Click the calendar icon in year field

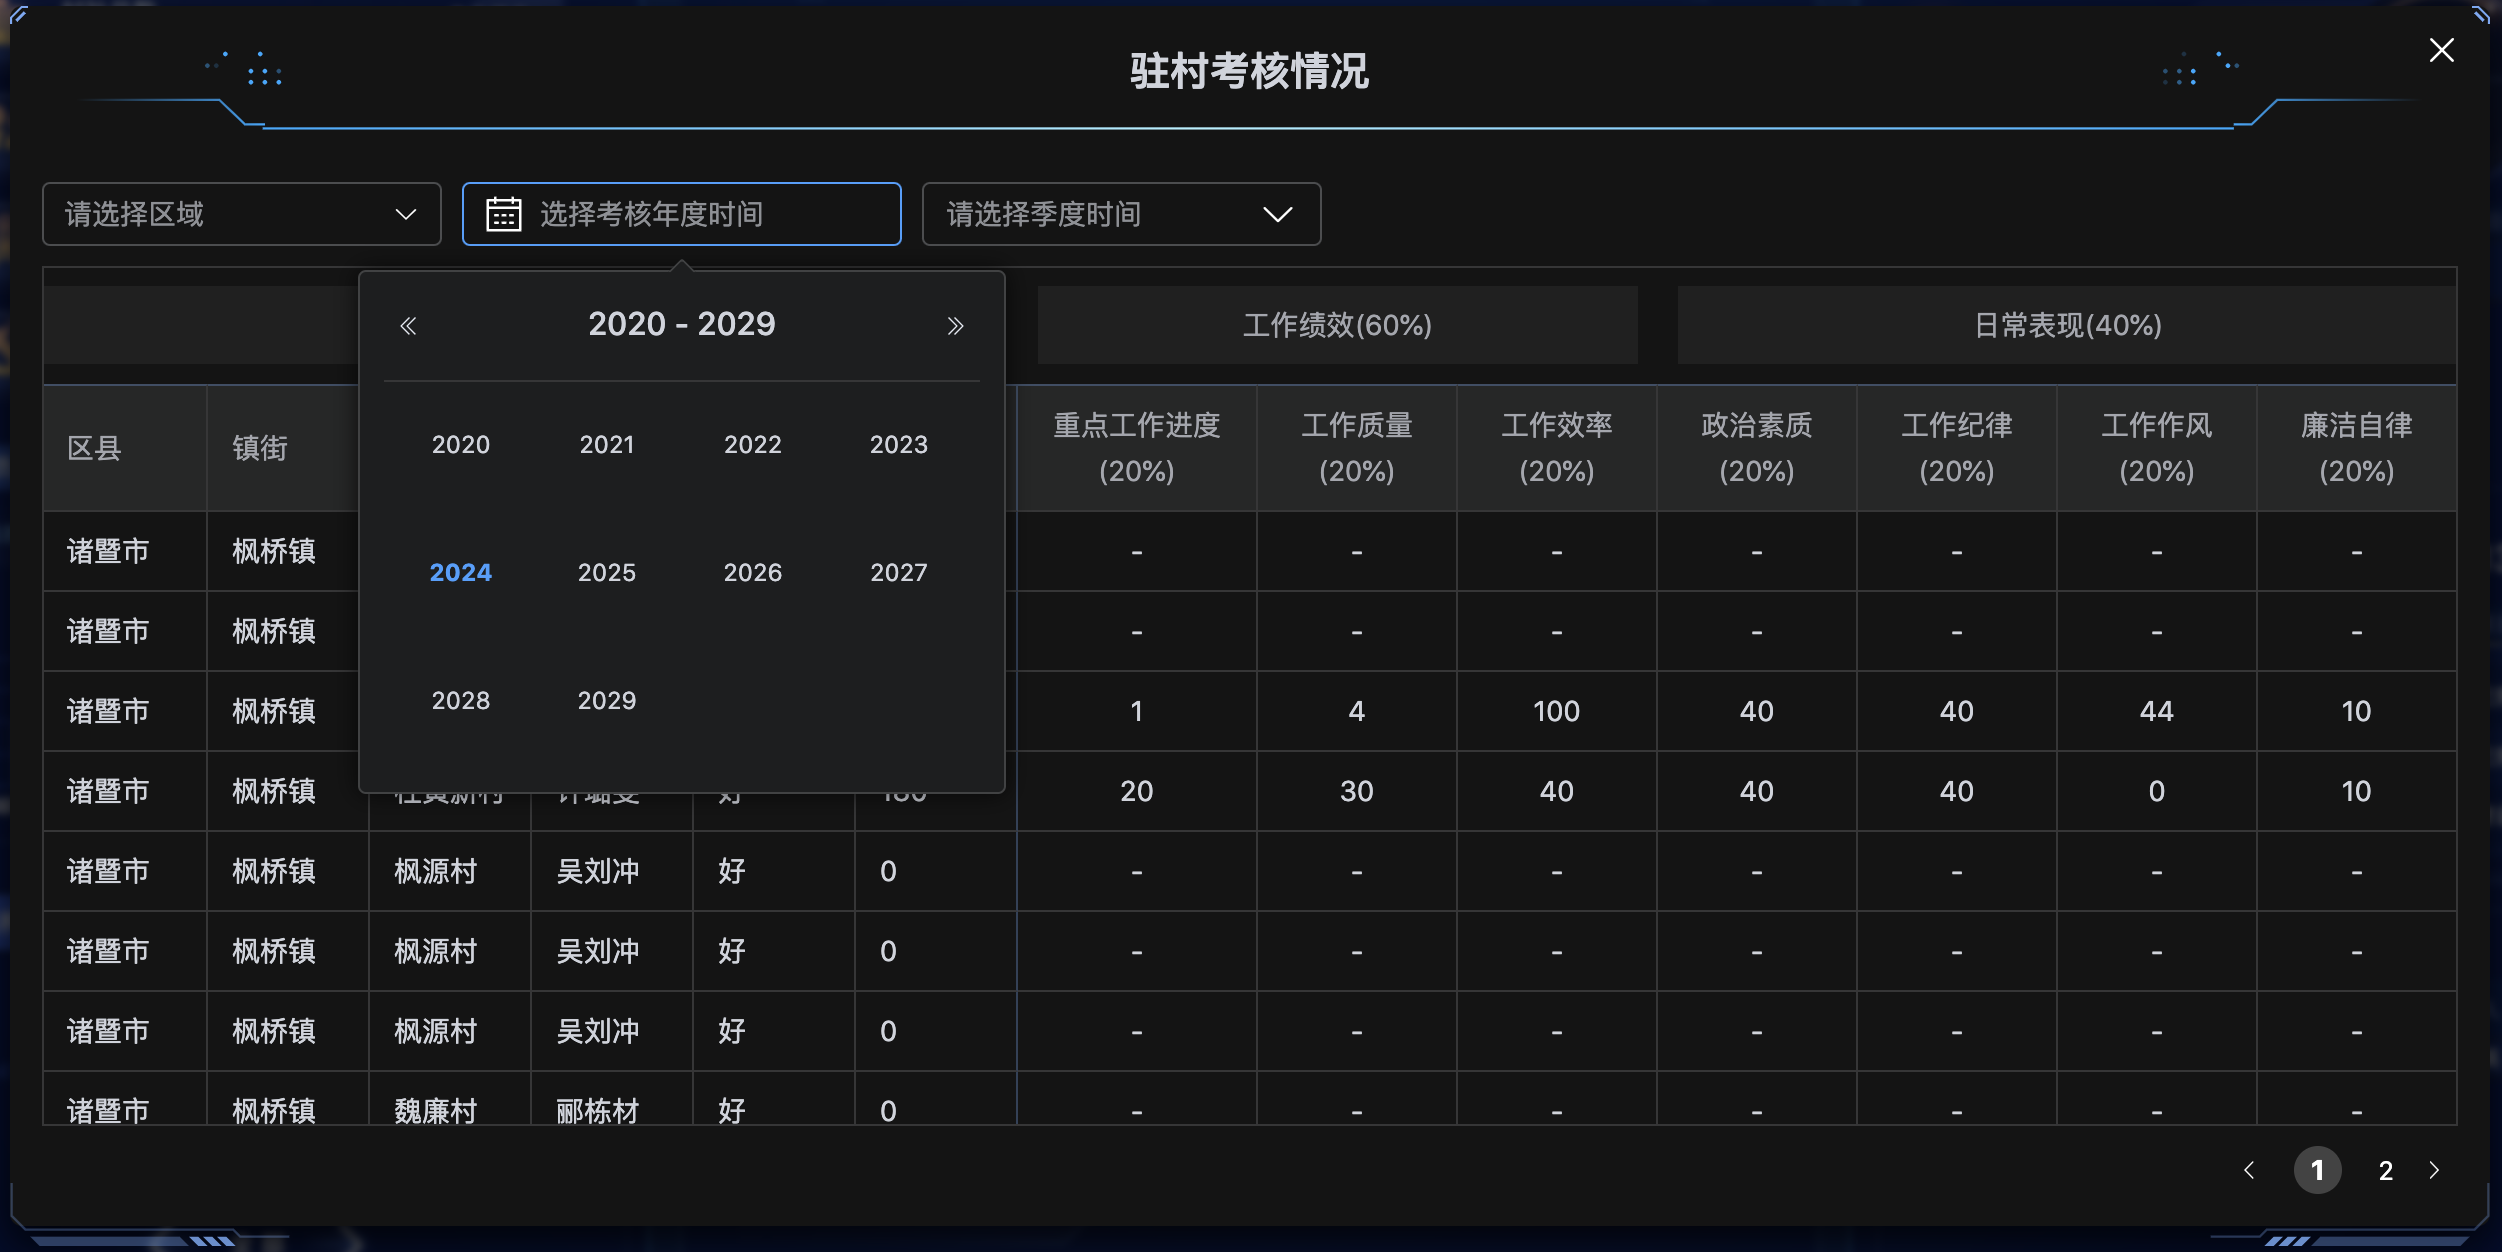click(x=503, y=214)
